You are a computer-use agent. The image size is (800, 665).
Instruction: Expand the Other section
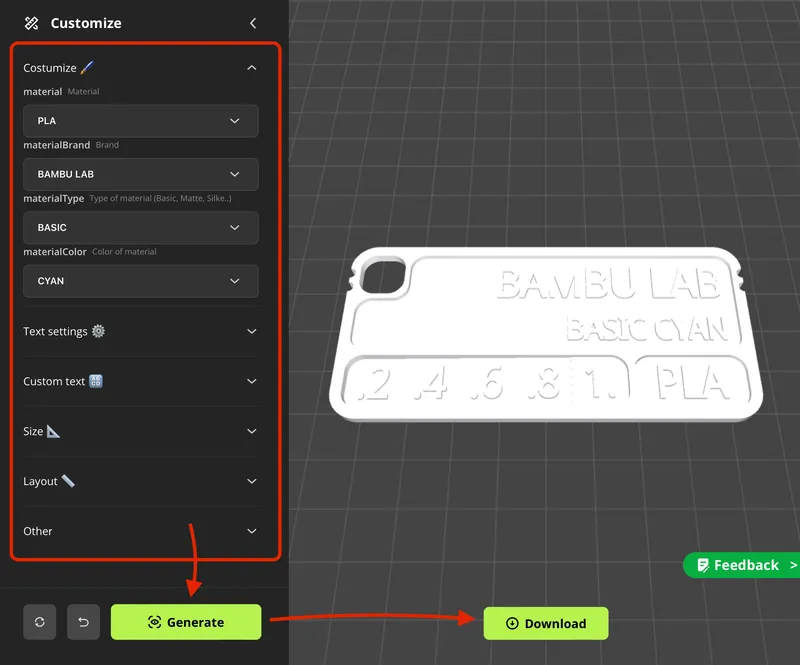pos(140,531)
